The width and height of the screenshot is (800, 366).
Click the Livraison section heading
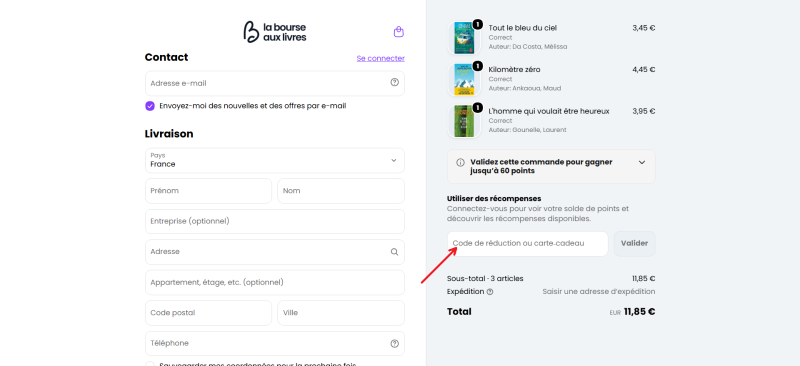point(169,134)
